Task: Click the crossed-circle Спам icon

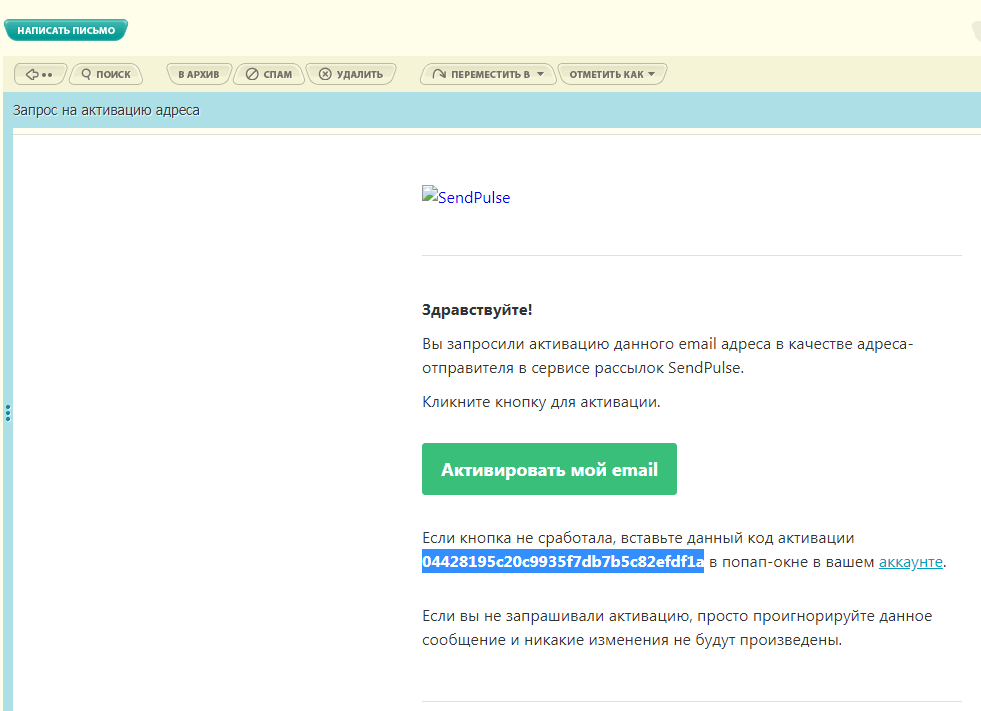Action: [x=252, y=74]
